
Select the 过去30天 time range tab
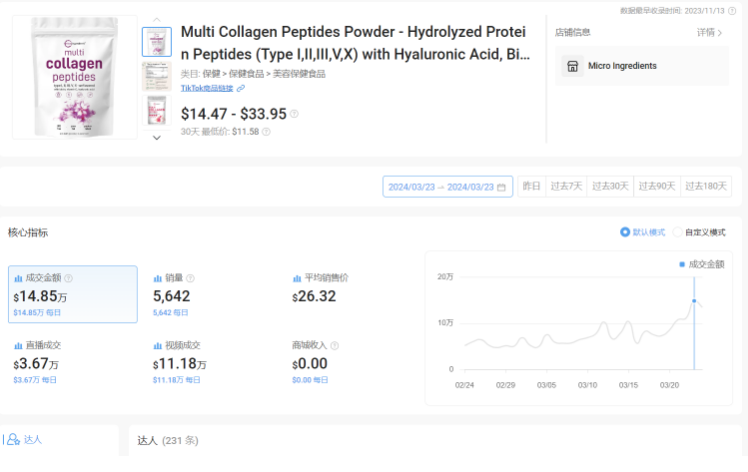click(x=610, y=186)
